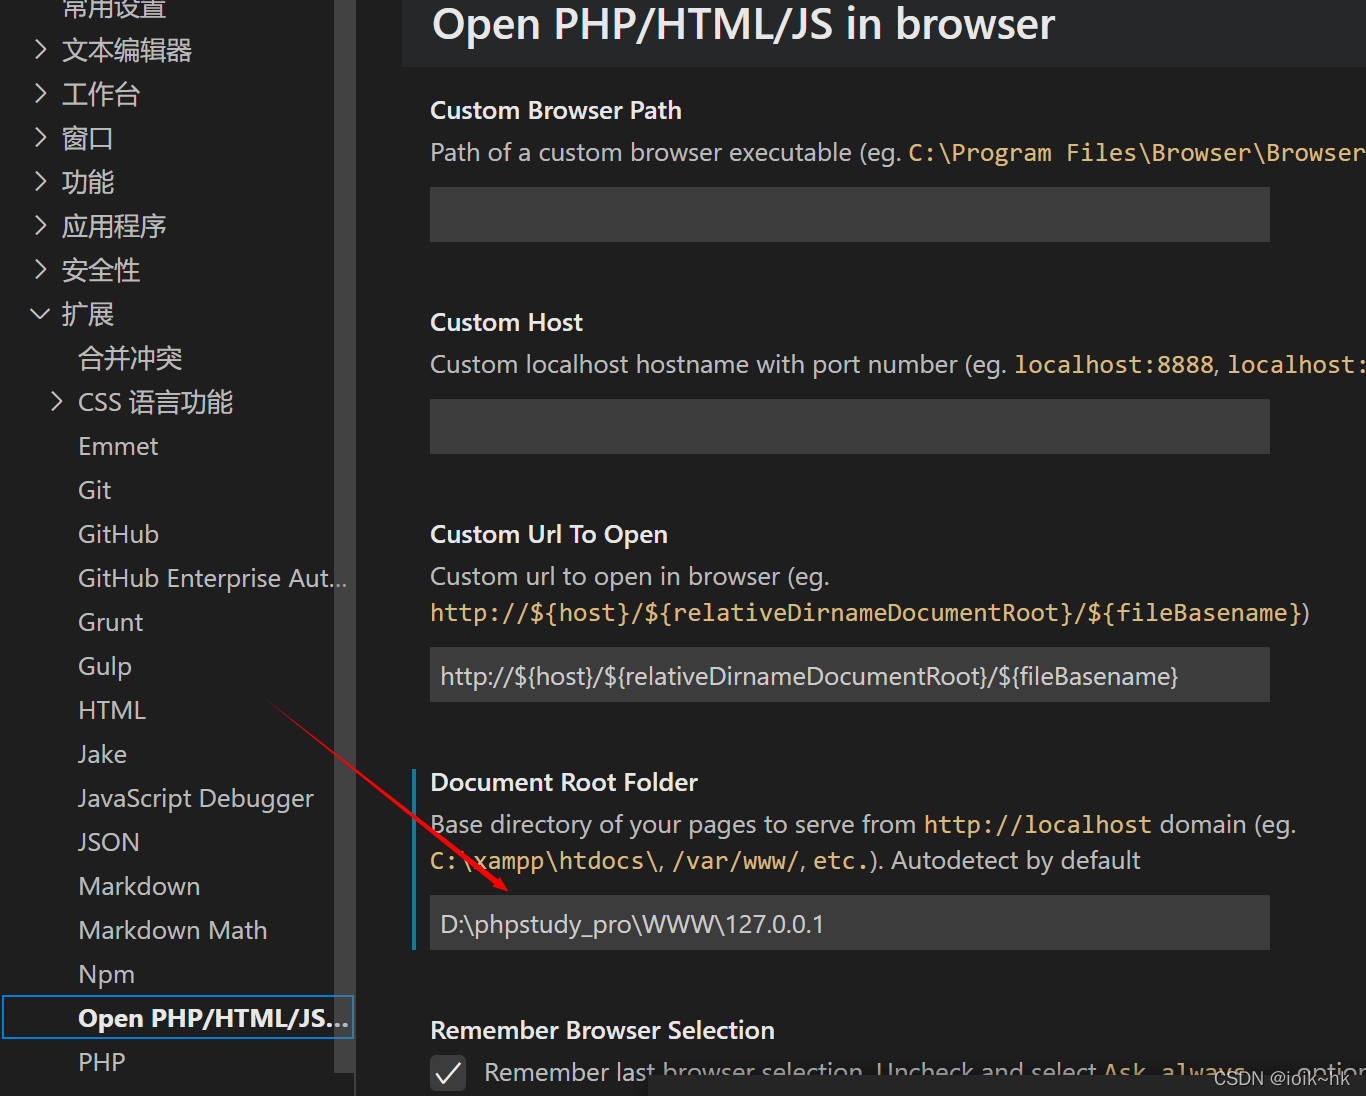1366x1096 pixels.
Task: Open PHP extension settings
Action: [102, 1062]
